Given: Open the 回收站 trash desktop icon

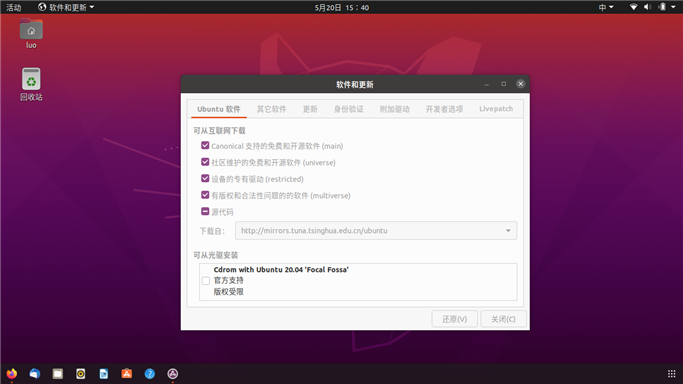Looking at the screenshot, I should (31, 84).
